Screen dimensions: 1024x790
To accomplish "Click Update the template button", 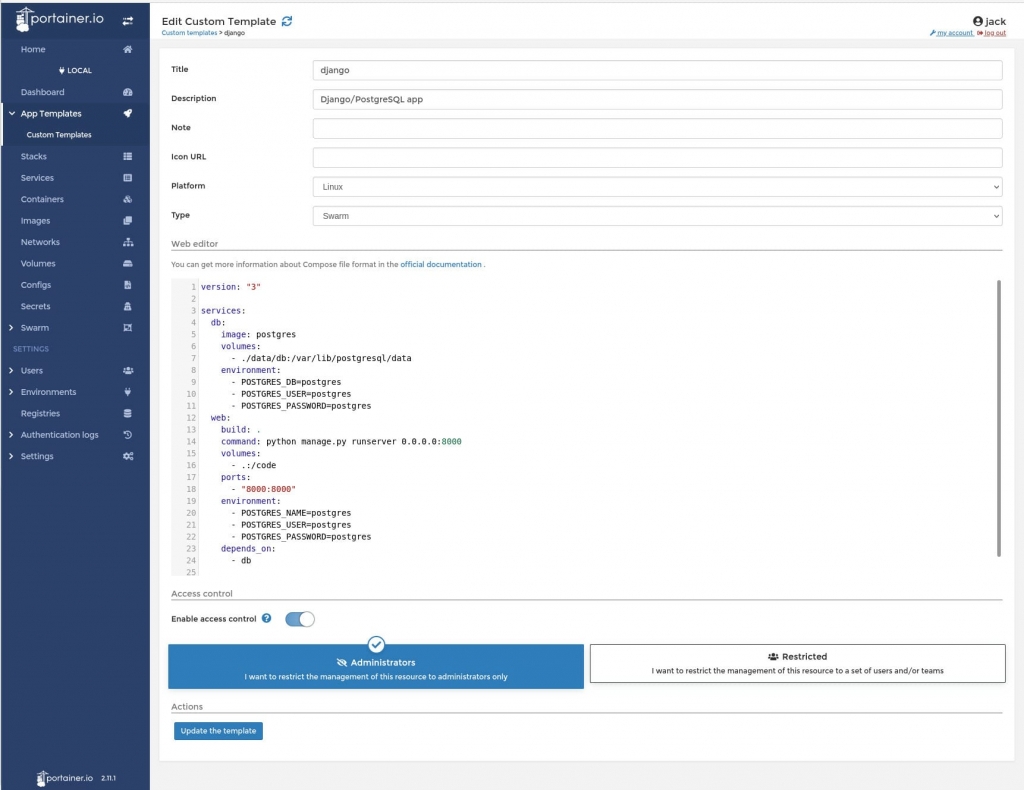I will click(x=218, y=731).
